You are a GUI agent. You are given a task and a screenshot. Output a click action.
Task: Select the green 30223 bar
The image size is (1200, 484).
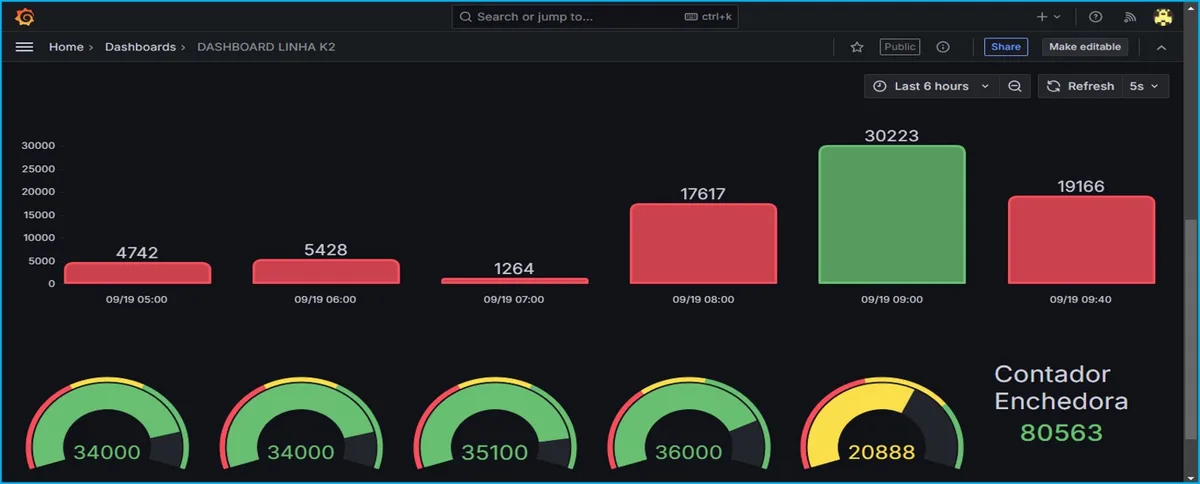click(x=892, y=214)
